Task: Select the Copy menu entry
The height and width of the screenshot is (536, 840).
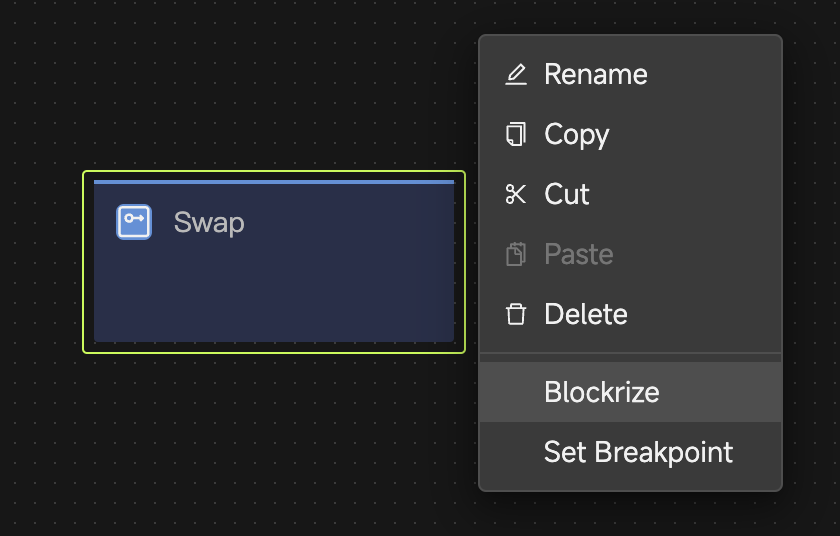Action: [x=577, y=135]
